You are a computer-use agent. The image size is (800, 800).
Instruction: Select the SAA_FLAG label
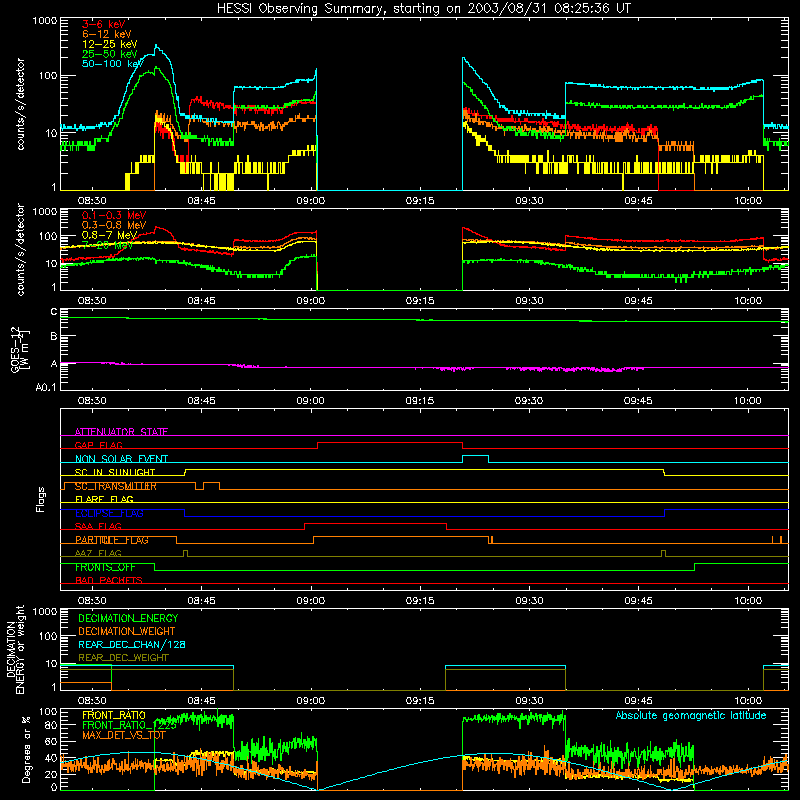click(98, 526)
